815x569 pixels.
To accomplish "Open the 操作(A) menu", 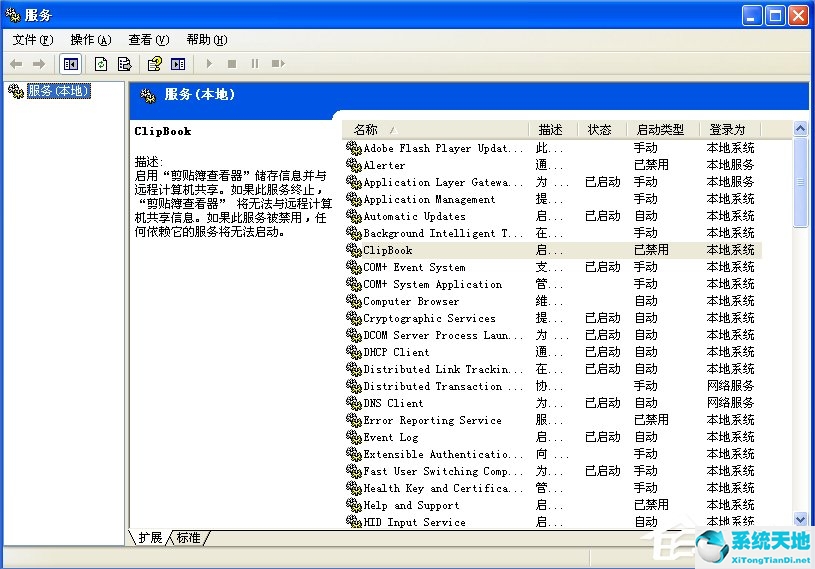I will coord(91,40).
